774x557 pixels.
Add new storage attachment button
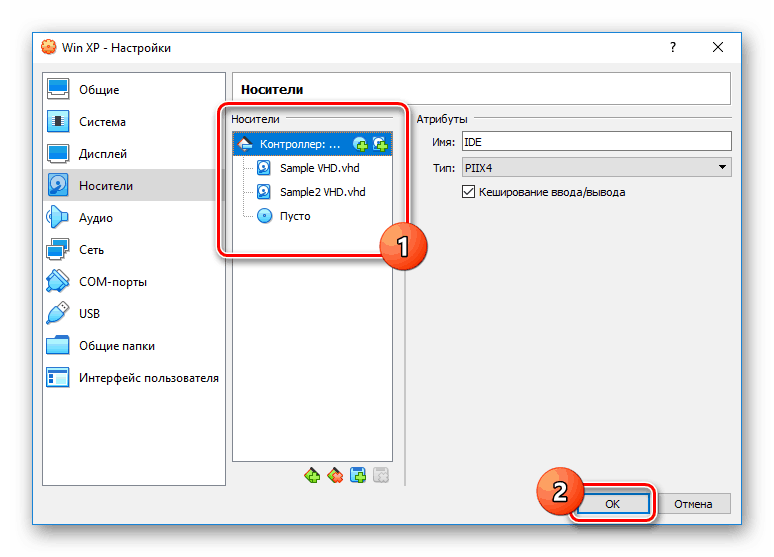[358, 476]
